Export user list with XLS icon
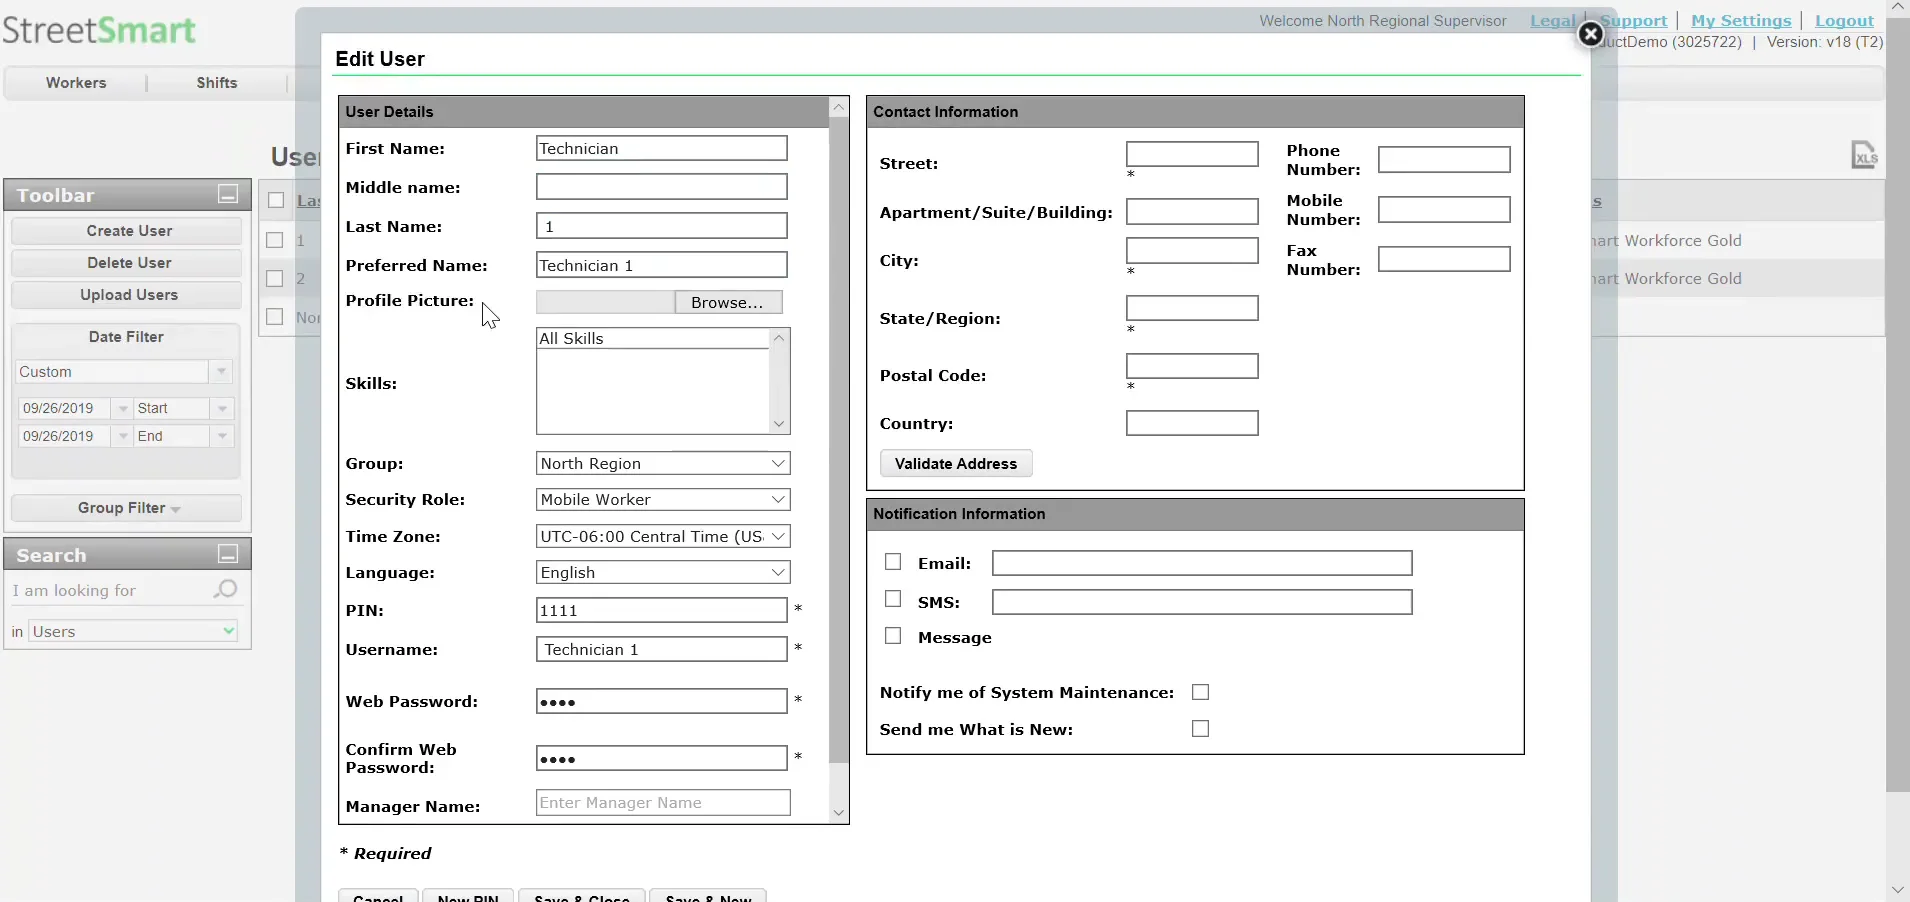The height and width of the screenshot is (902, 1910). pyautogui.click(x=1864, y=155)
